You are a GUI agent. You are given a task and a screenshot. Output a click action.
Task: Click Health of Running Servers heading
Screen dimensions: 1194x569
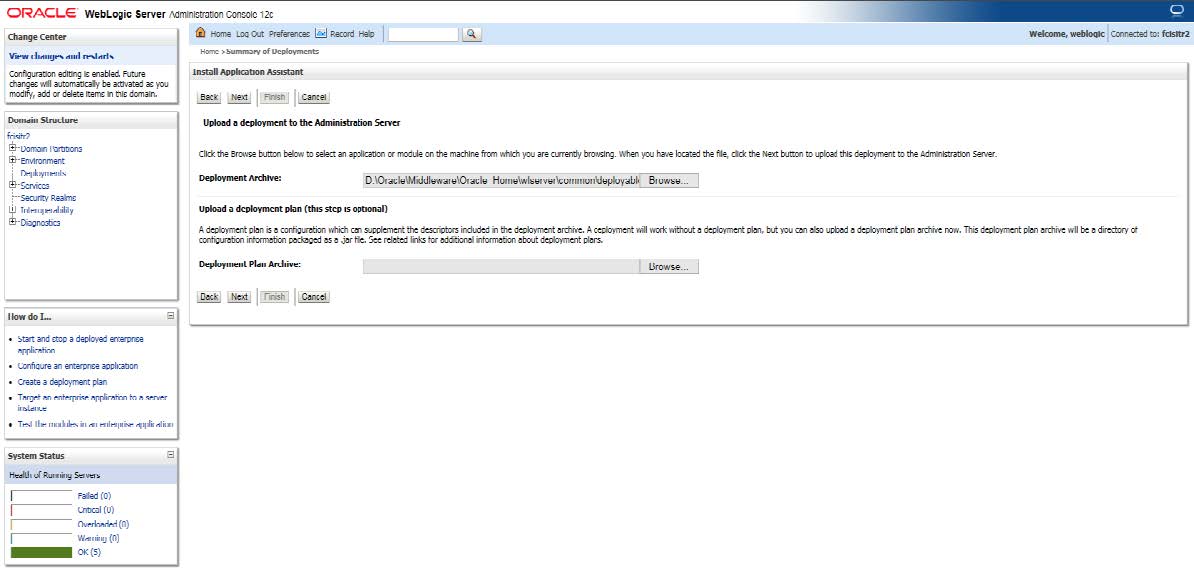tap(54, 475)
